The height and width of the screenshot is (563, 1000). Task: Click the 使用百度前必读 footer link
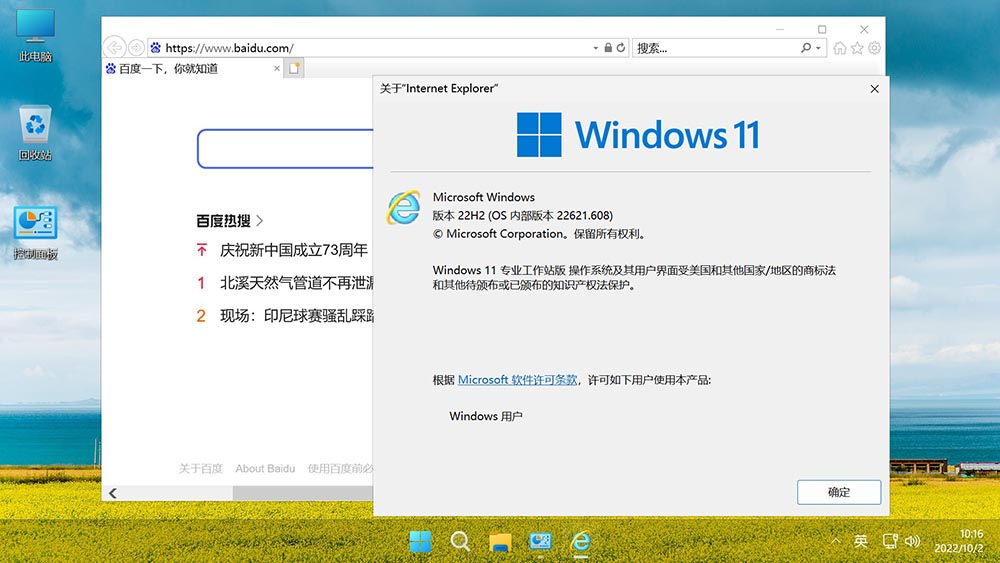pos(341,469)
